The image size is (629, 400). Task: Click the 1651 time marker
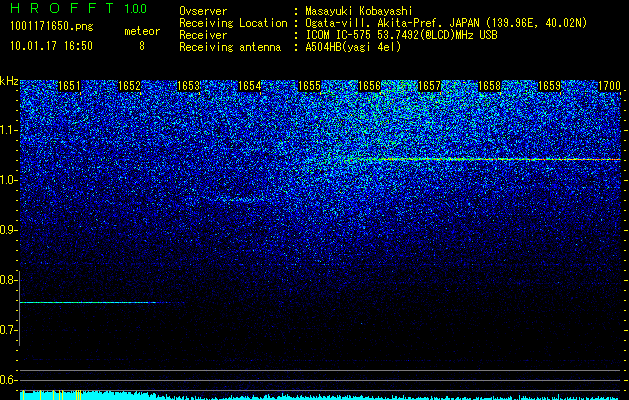pyautogui.click(x=69, y=86)
